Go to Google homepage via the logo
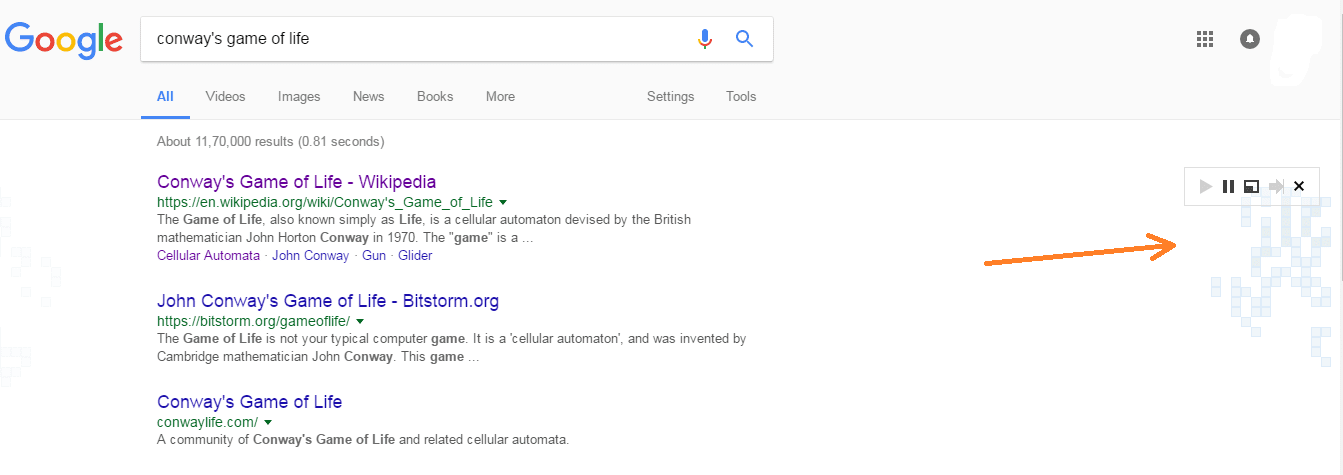The width and height of the screenshot is (1343, 475). point(64,40)
